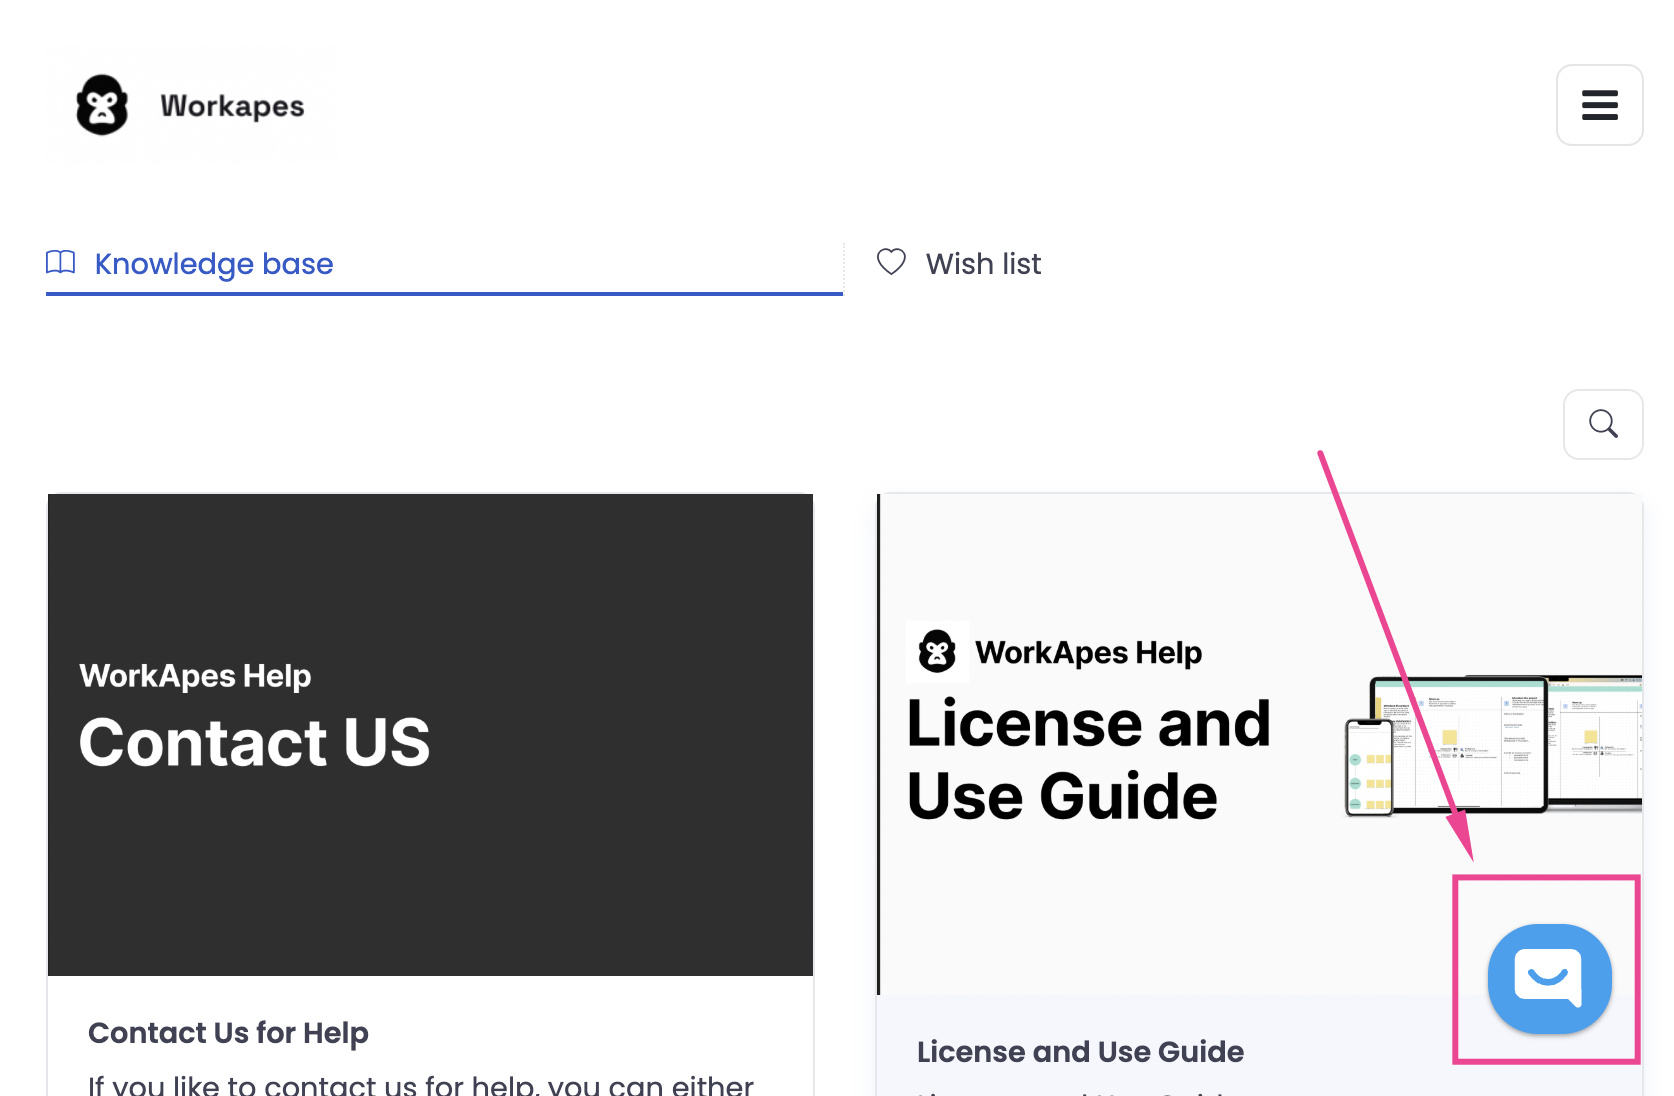The width and height of the screenshot is (1674, 1096).
Task: Open the hamburger navigation menu
Action: click(x=1599, y=105)
